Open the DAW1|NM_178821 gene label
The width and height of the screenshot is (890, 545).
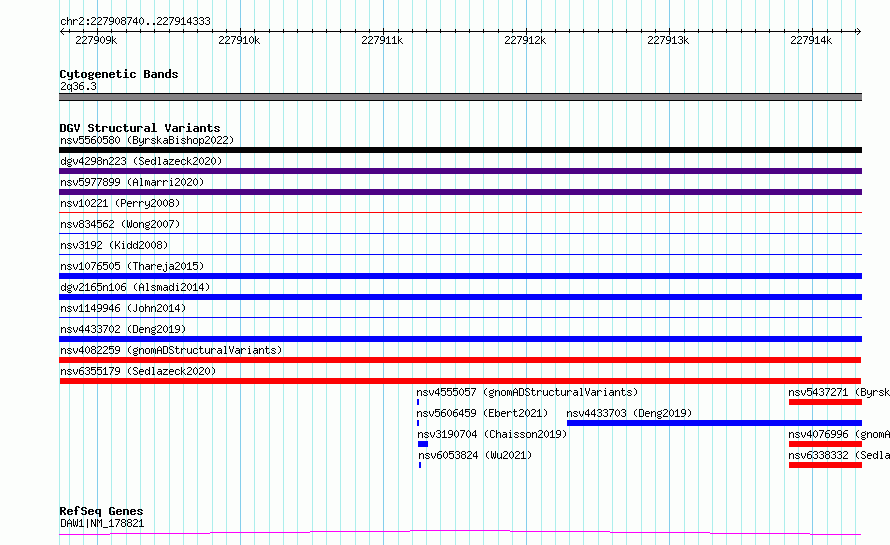pos(102,523)
